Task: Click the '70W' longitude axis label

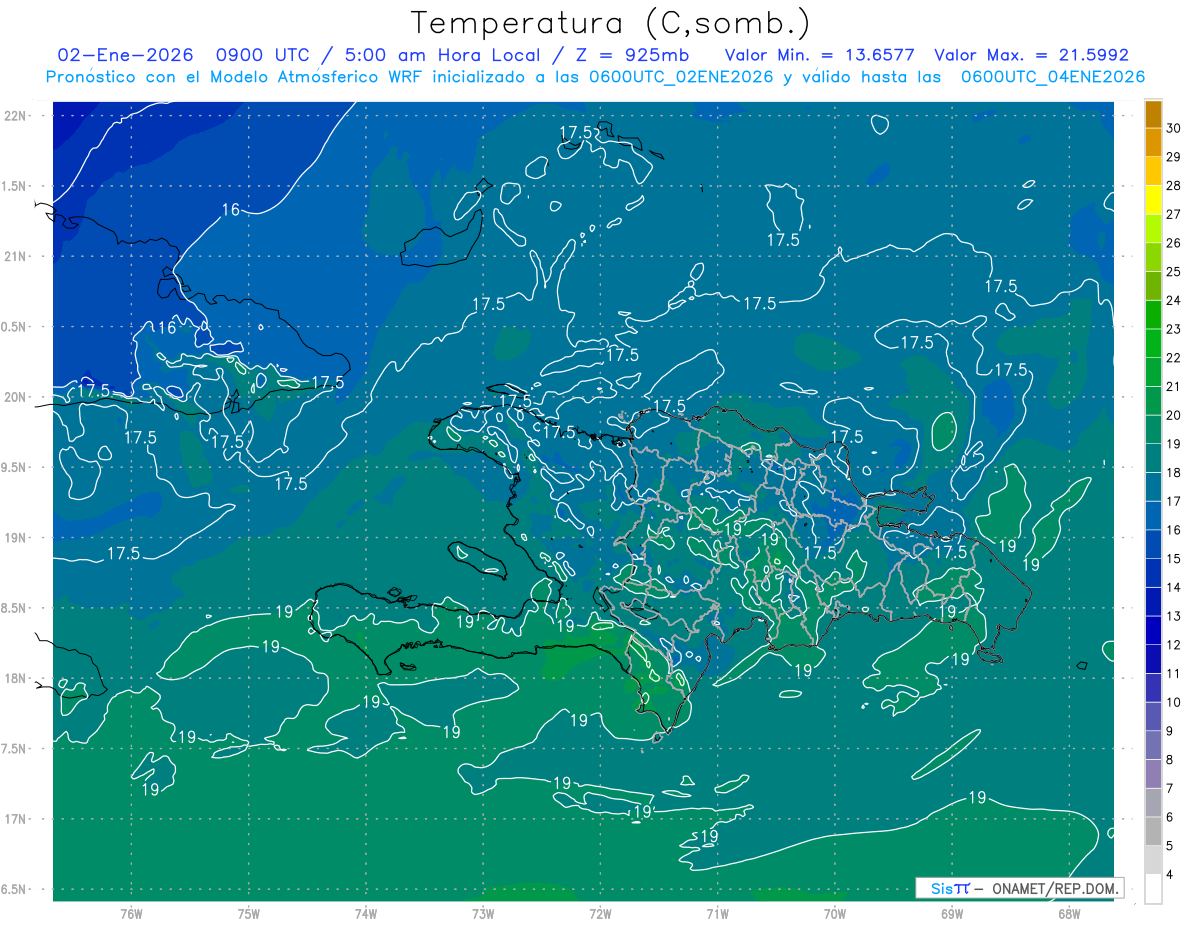Action: 835,914
